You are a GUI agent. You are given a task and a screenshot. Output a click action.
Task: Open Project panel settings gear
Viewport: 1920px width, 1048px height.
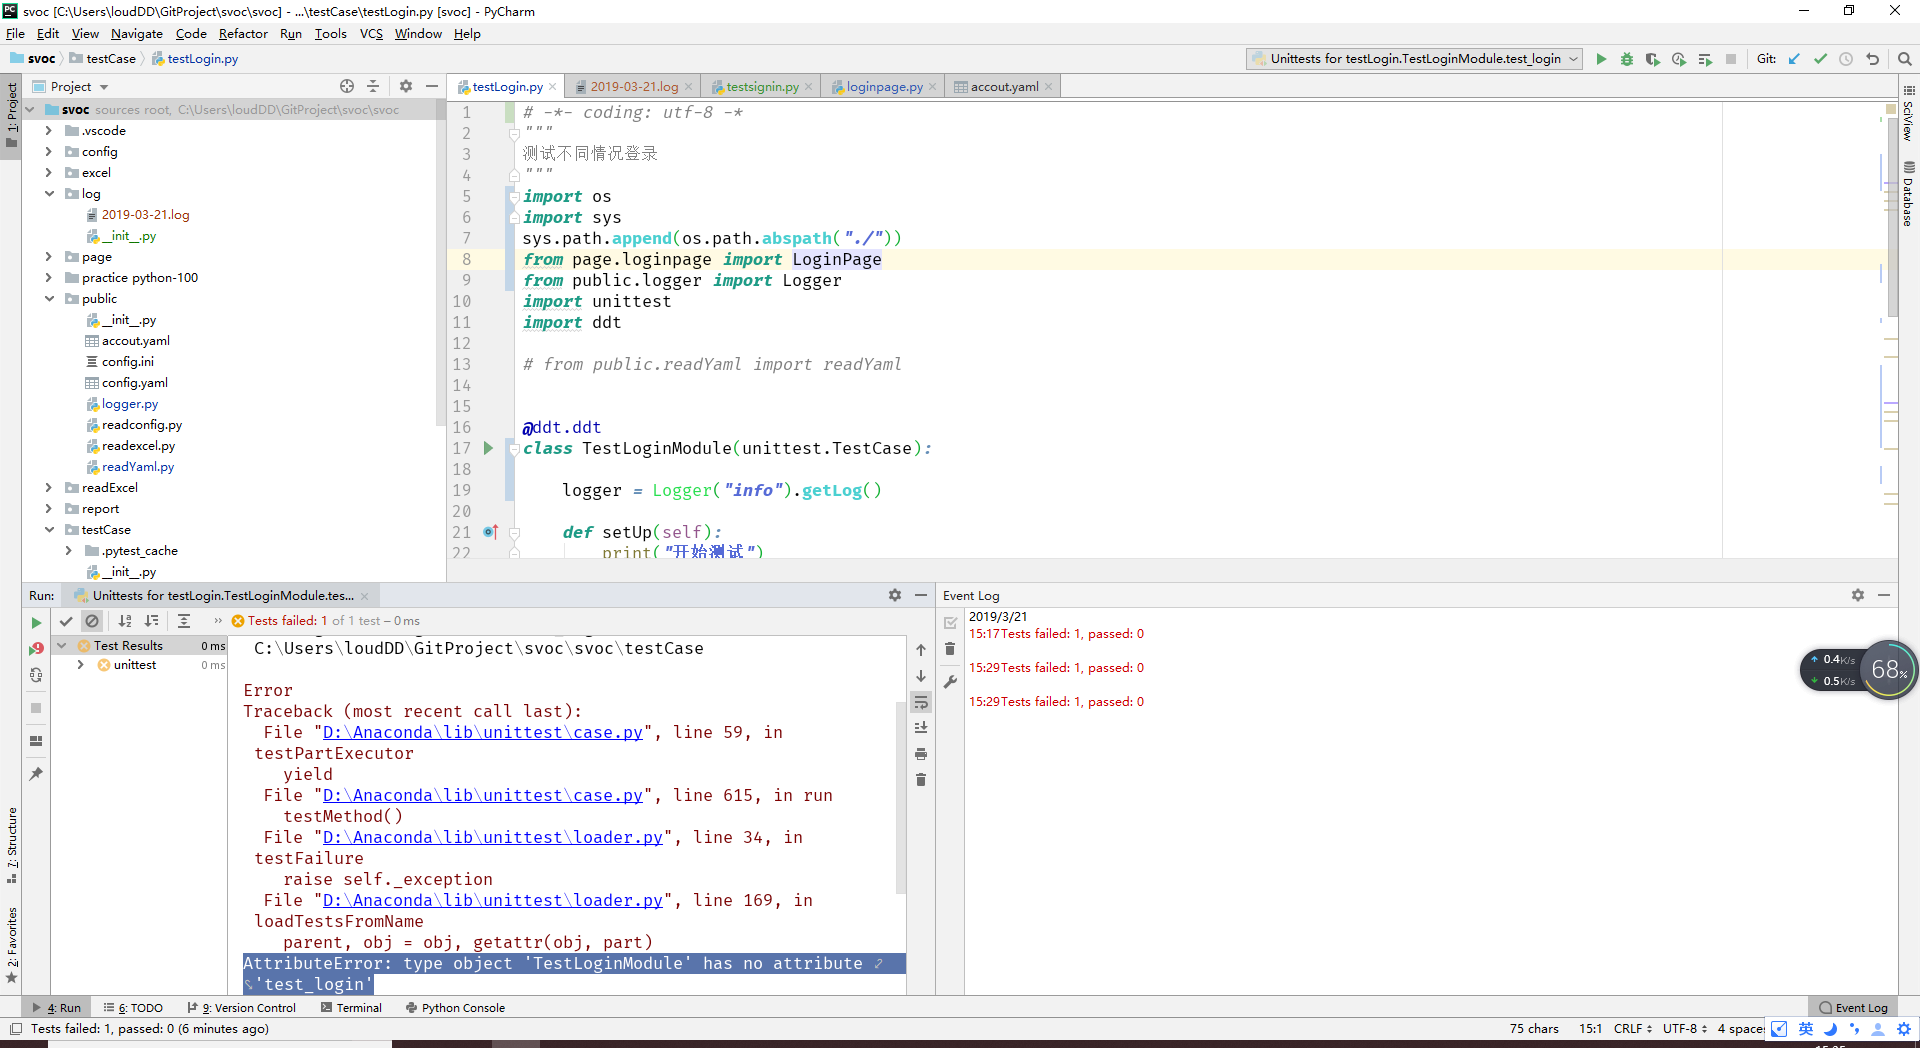[x=406, y=87]
